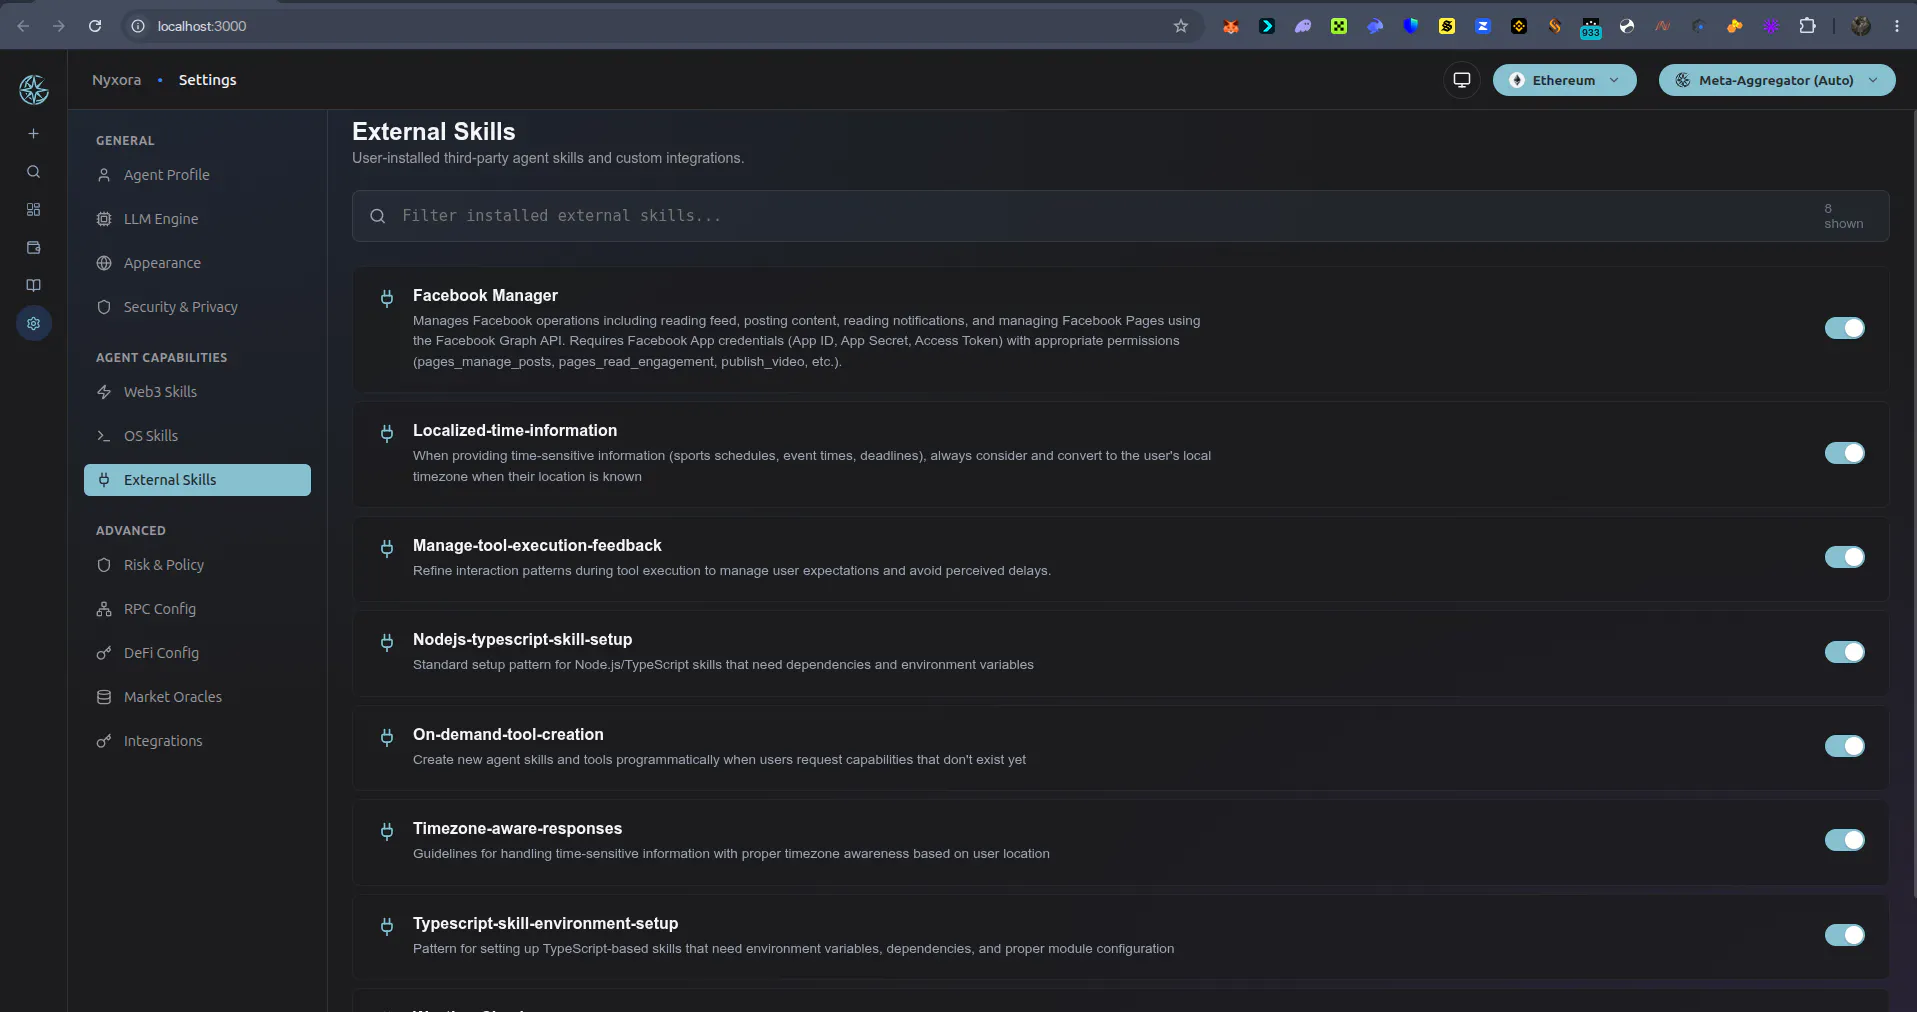1917x1012 pixels.
Task: Open the Ethereum network dropdown
Action: 1564,80
